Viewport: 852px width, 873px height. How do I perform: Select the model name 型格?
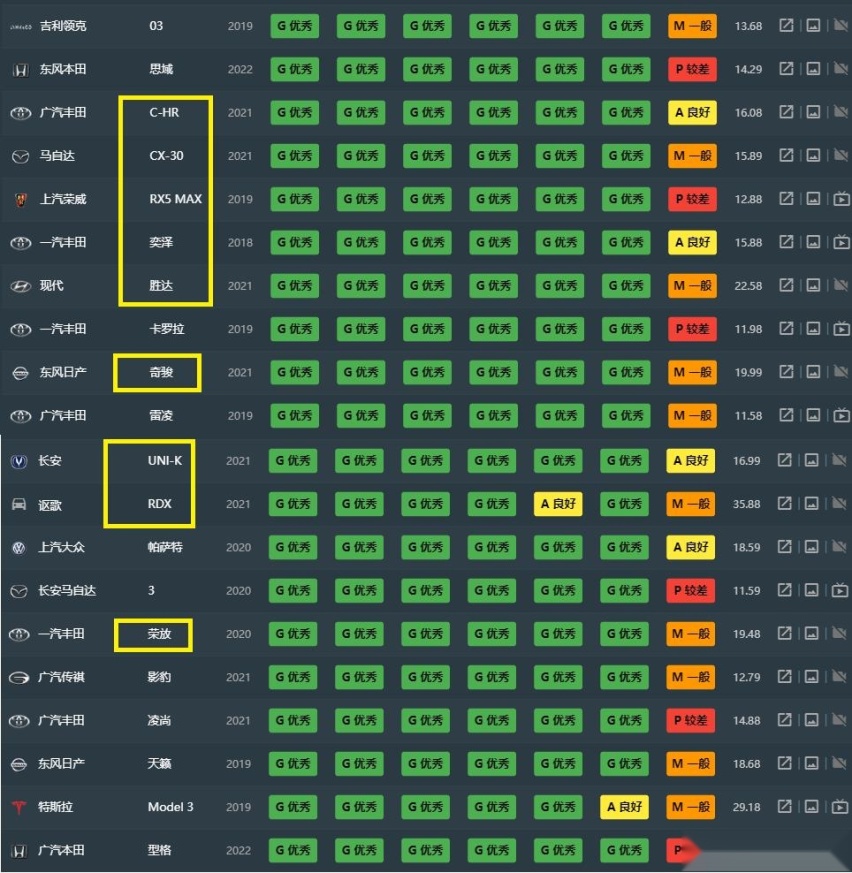point(159,850)
